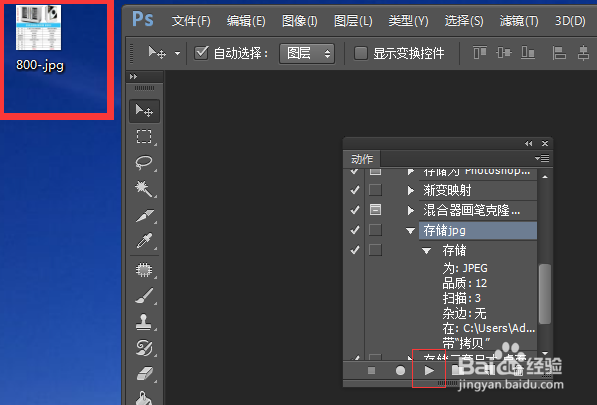
Task: Click align left edges icon
Action: (559, 53)
